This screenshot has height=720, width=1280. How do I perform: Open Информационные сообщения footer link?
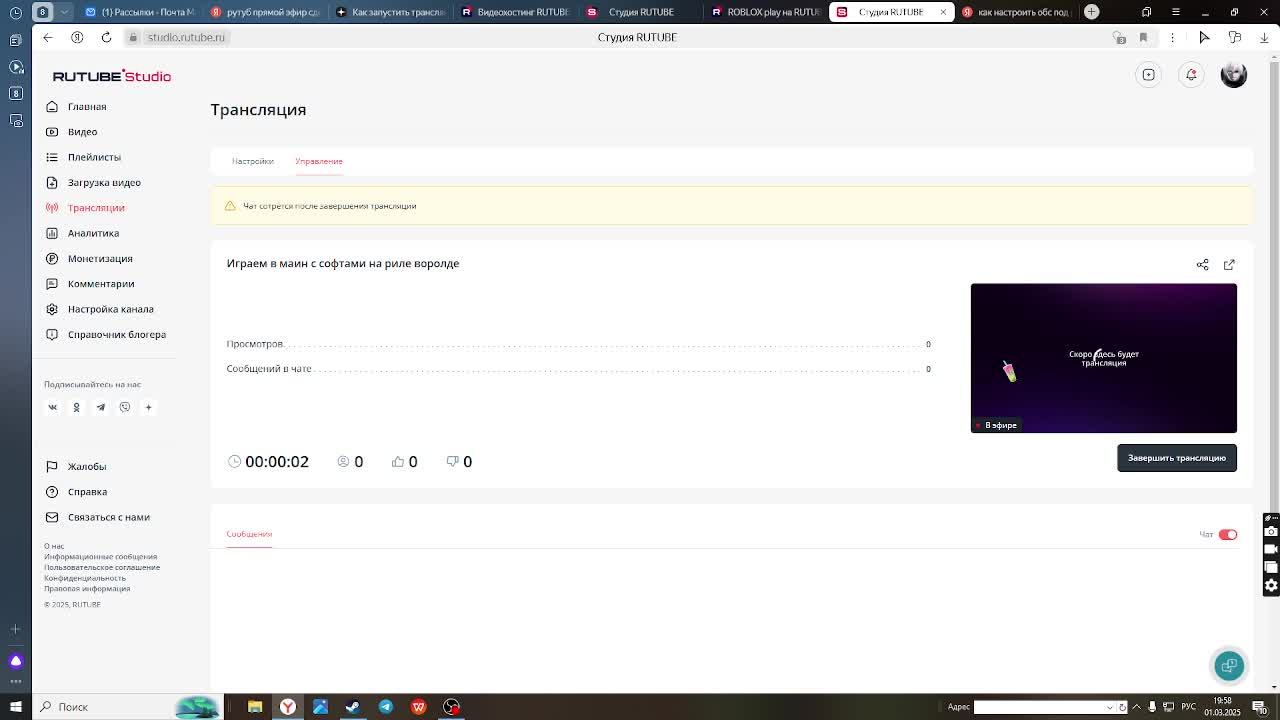(100, 557)
